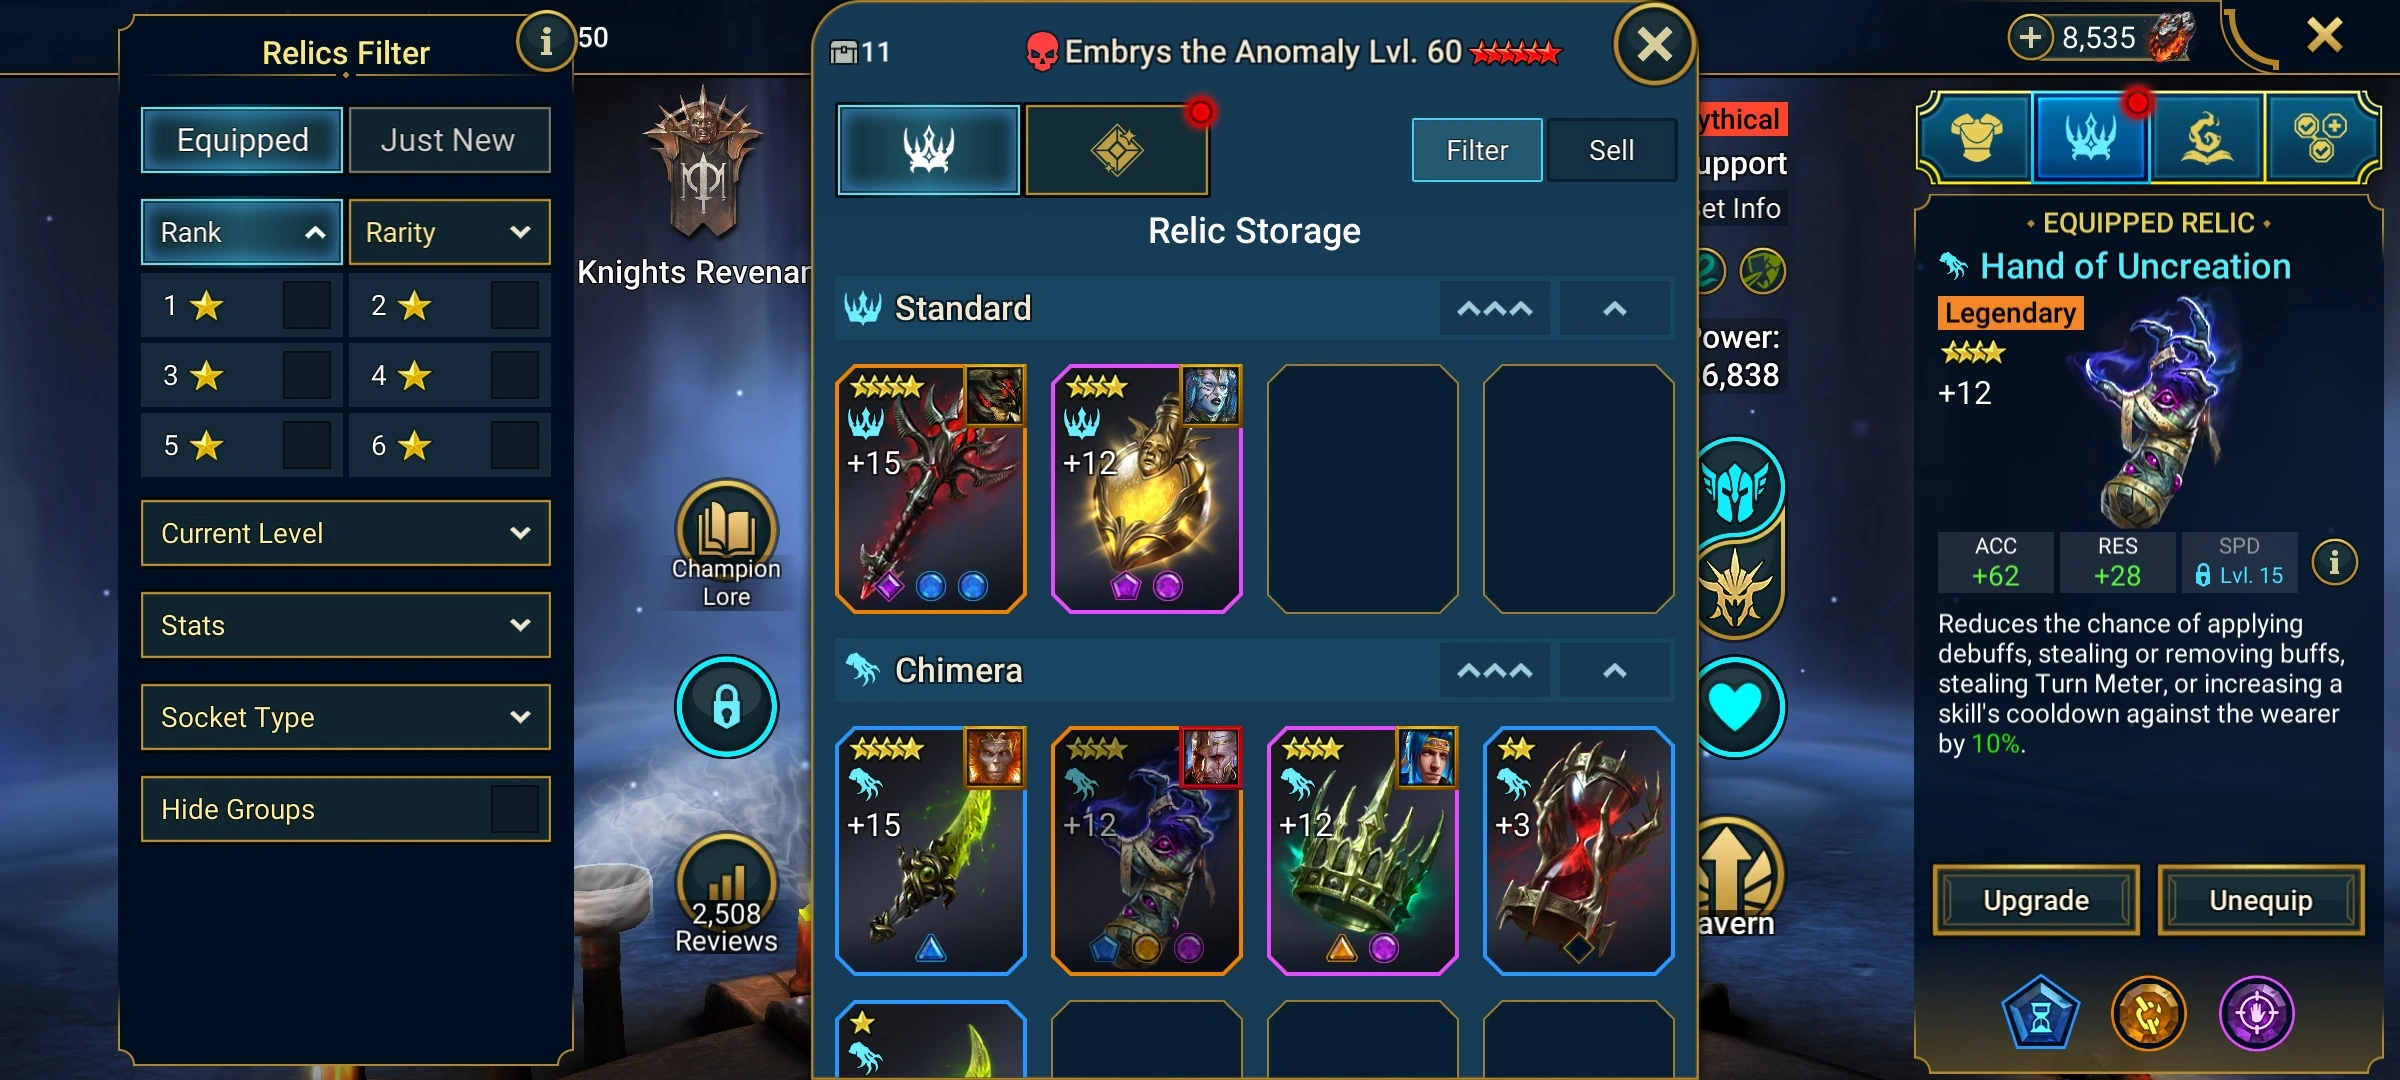
Task: Click the heart favorite icon
Action: click(x=1735, y=707)
